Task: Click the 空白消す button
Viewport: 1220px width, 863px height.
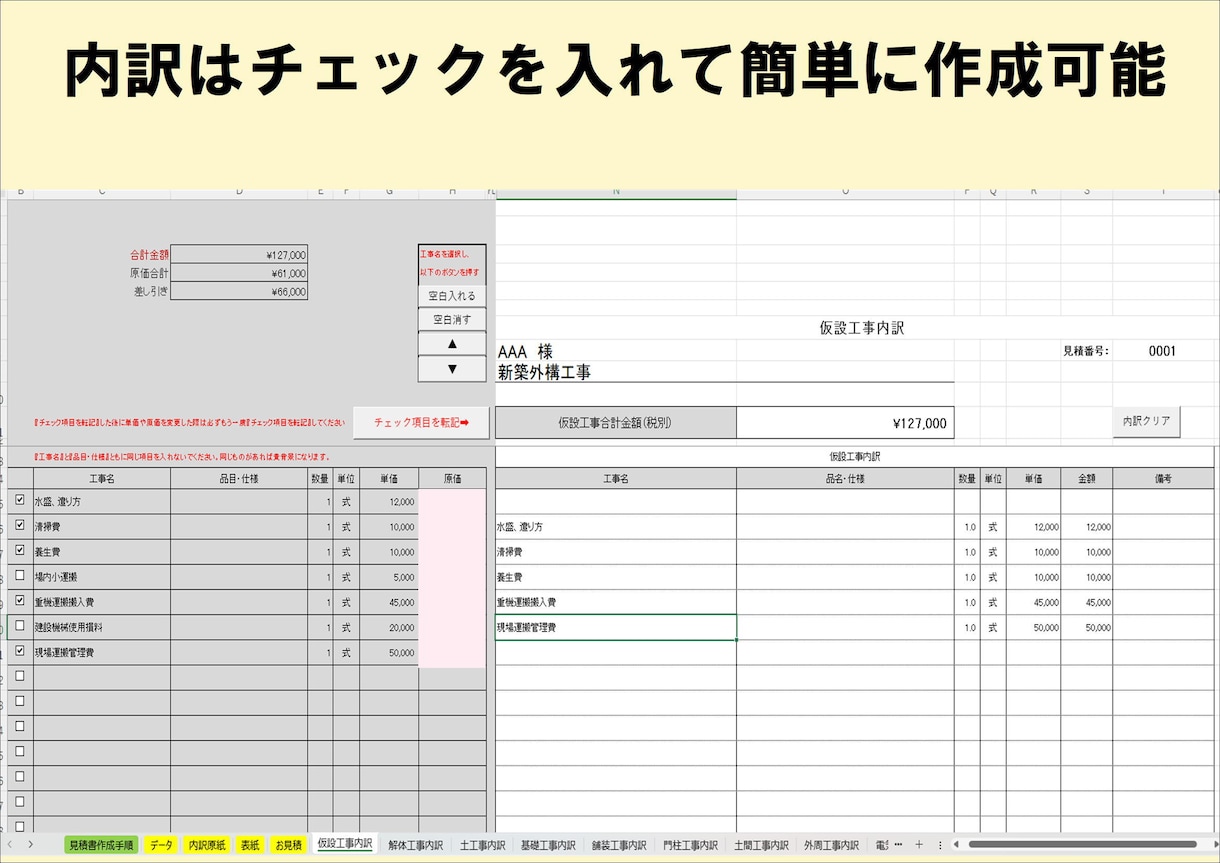Action: point(452,320)
